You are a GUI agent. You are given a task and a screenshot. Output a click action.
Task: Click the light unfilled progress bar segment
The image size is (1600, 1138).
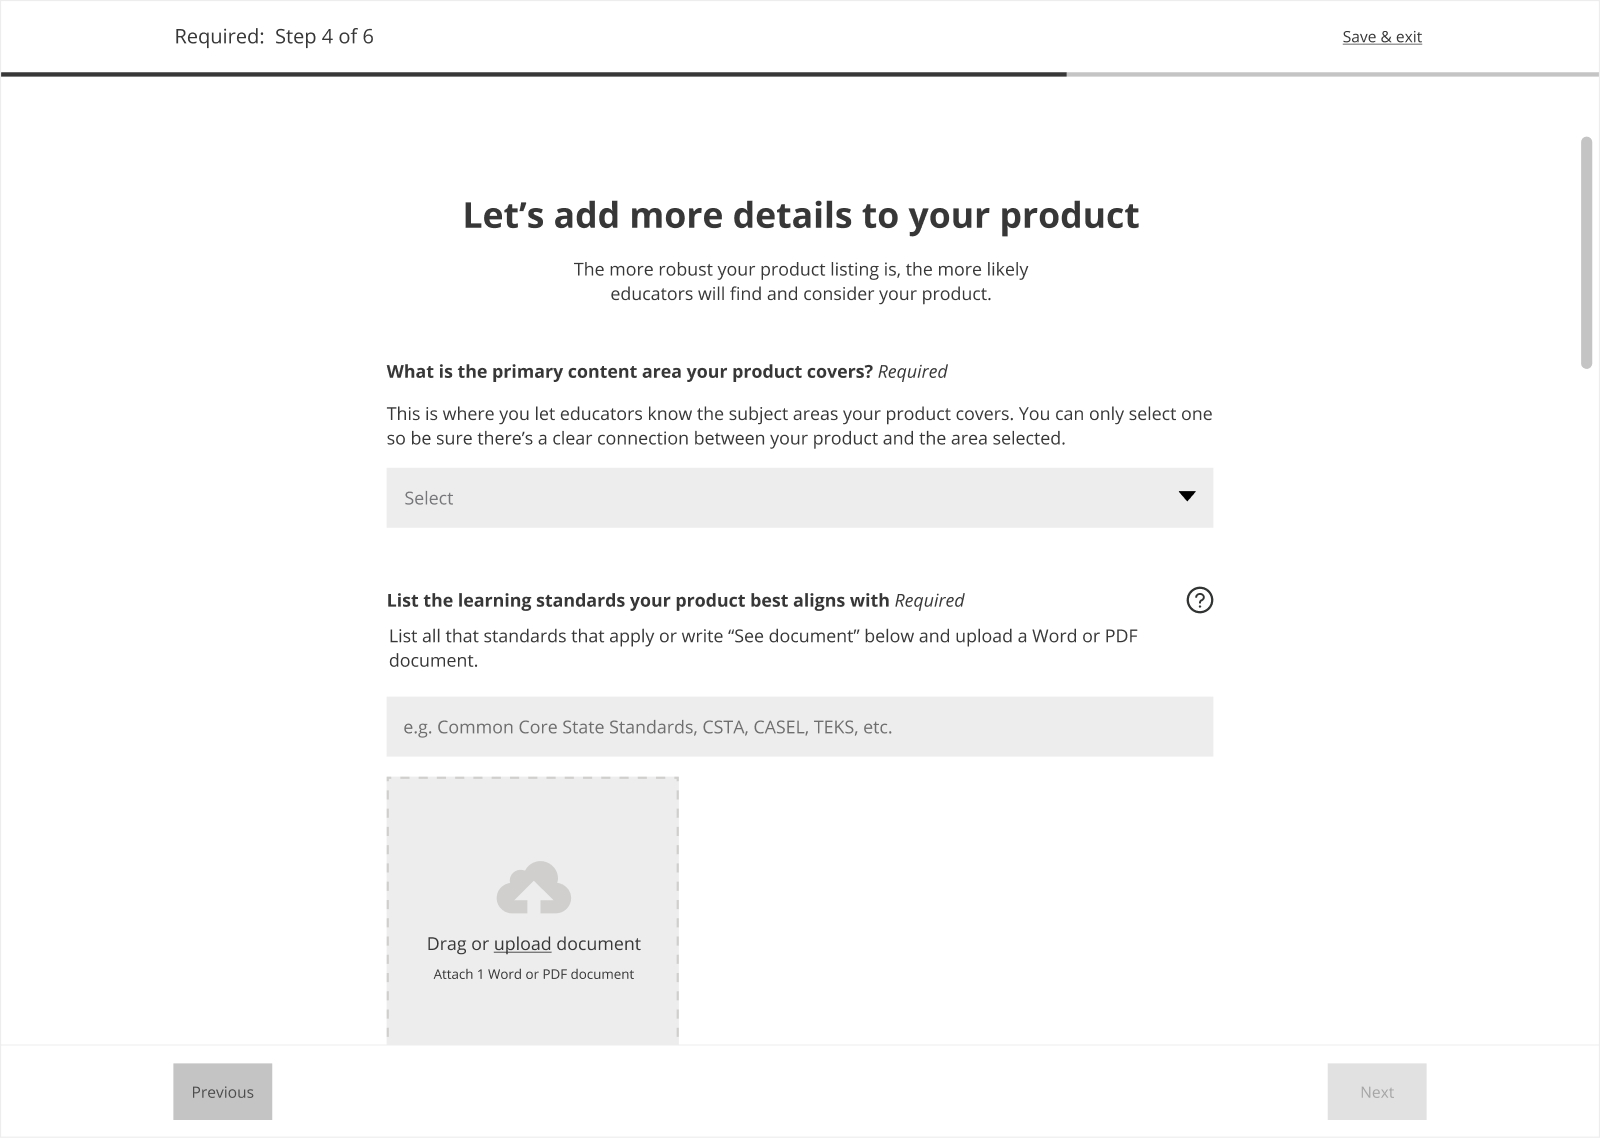click(x=1332, y=74)
